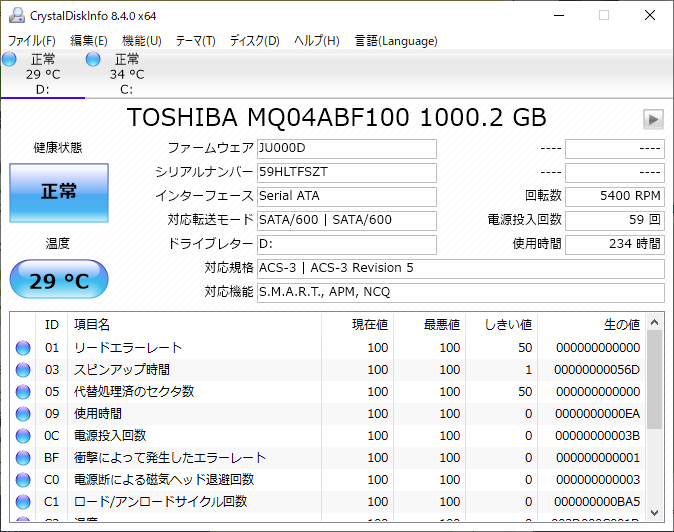This screenshot has width=674, height=532.
Task: Click the 温度 label above temperature
Action: click(x=58, y=244)
